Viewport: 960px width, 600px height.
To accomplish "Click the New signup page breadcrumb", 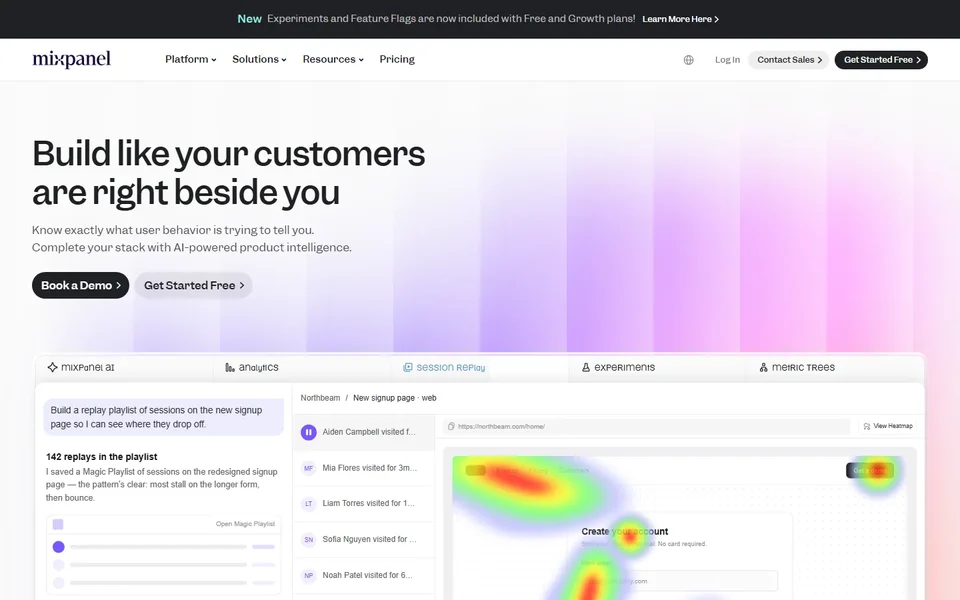I will (x=395, y=398).
